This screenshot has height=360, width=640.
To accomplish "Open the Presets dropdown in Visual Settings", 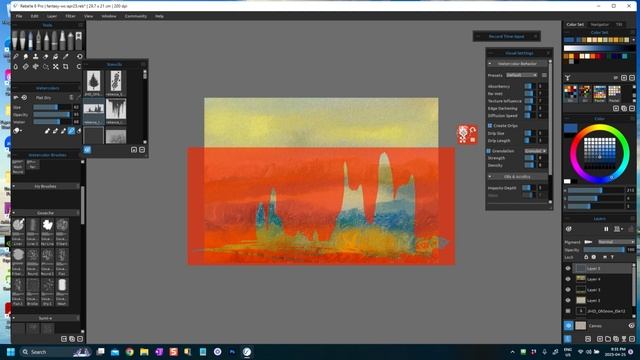I will [522, 75].
